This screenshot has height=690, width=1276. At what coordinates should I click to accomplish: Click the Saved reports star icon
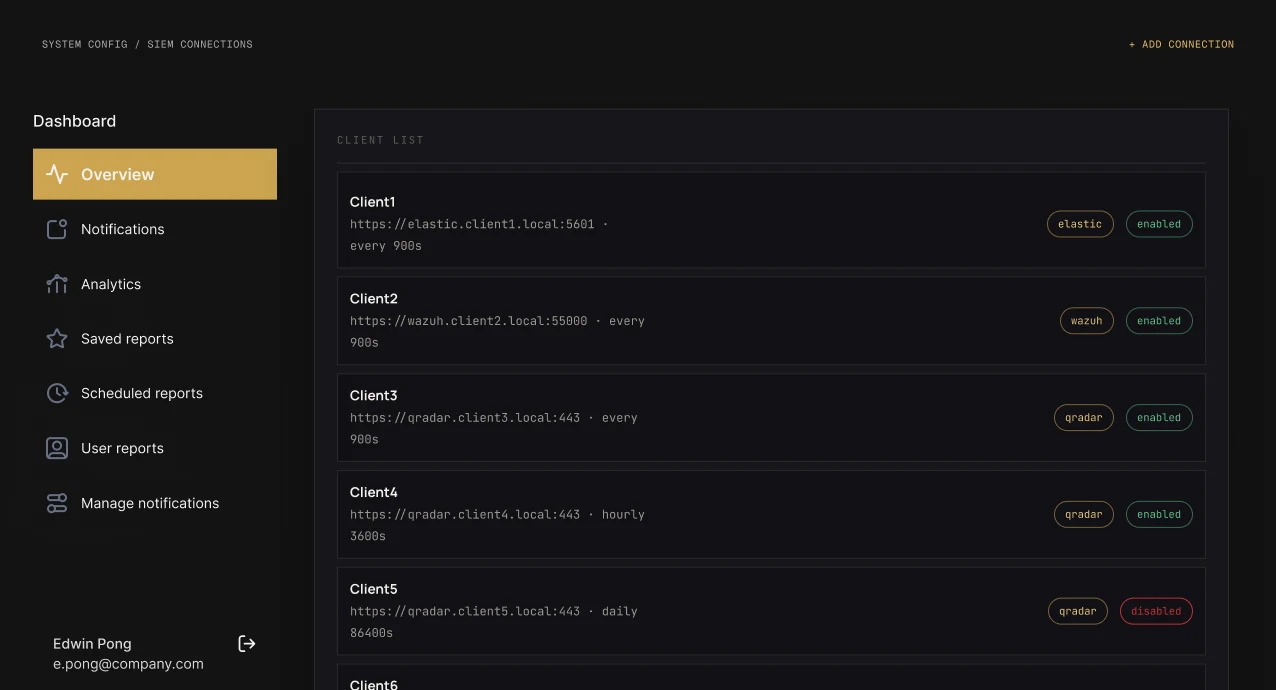pos(57,339)
